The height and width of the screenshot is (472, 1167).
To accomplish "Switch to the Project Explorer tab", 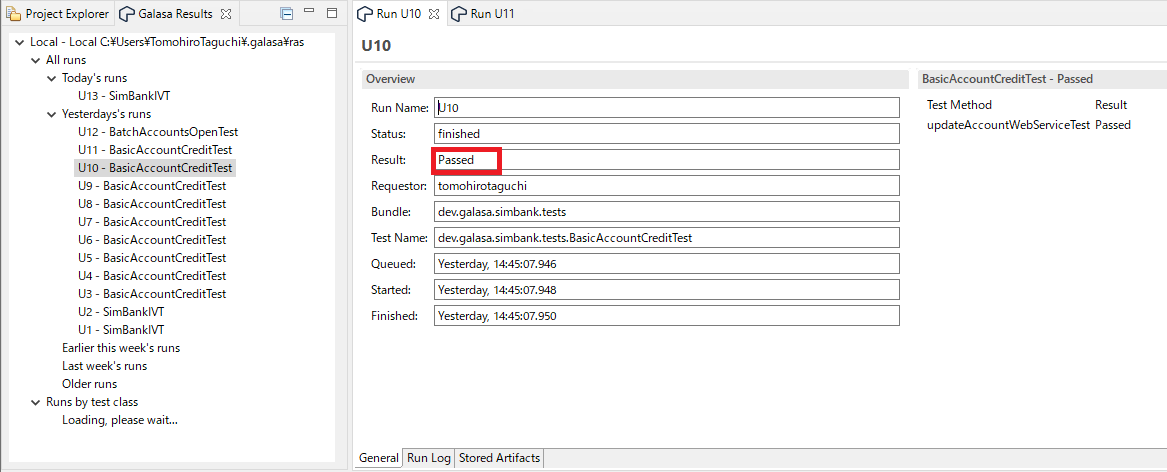I will (x=58, y=13).
